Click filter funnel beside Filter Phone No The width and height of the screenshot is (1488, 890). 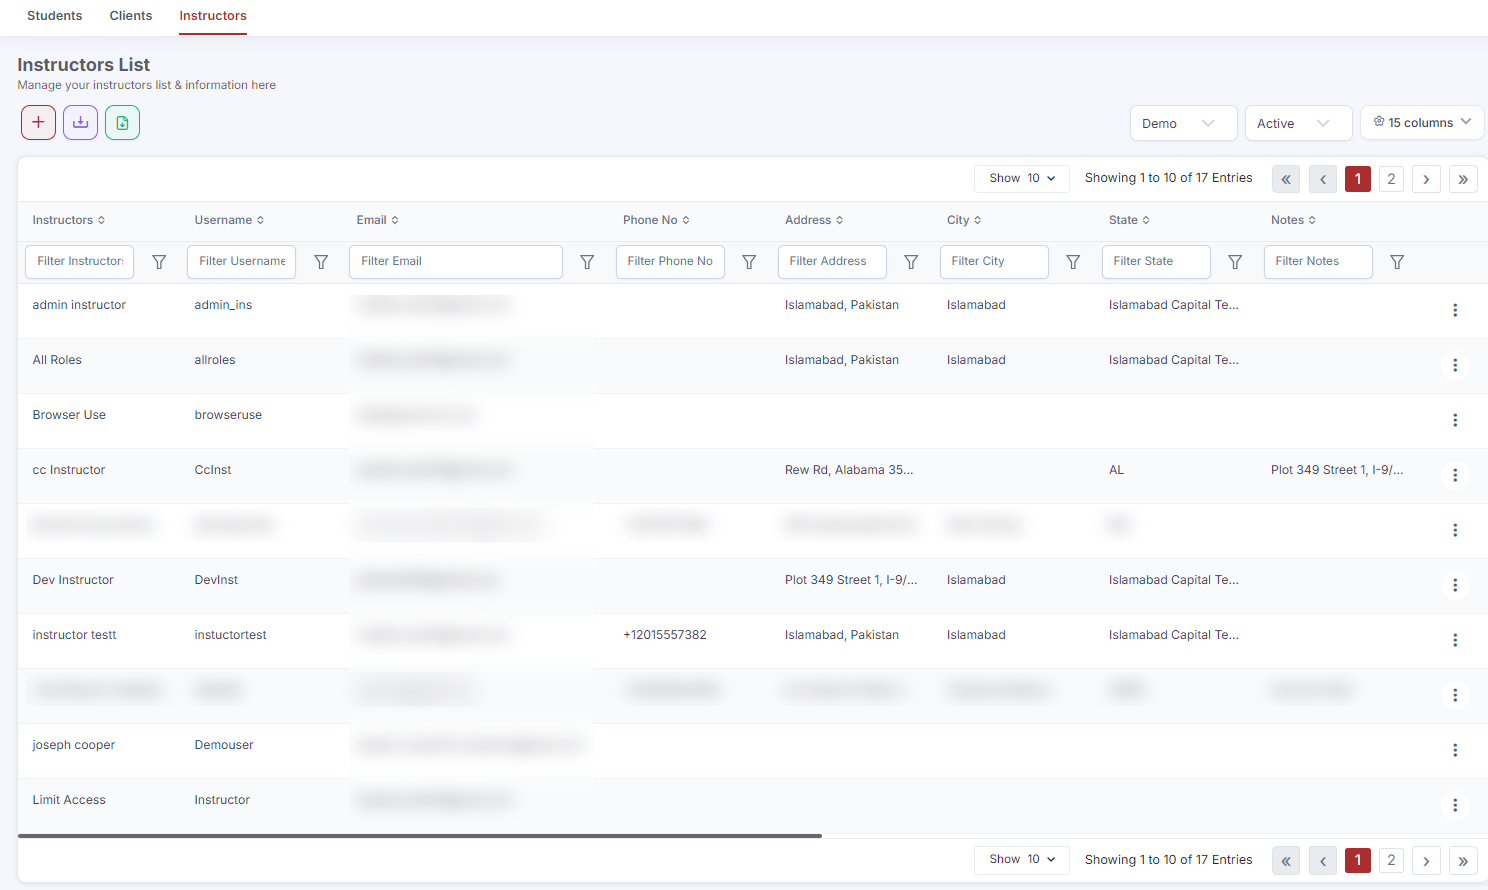749,262
